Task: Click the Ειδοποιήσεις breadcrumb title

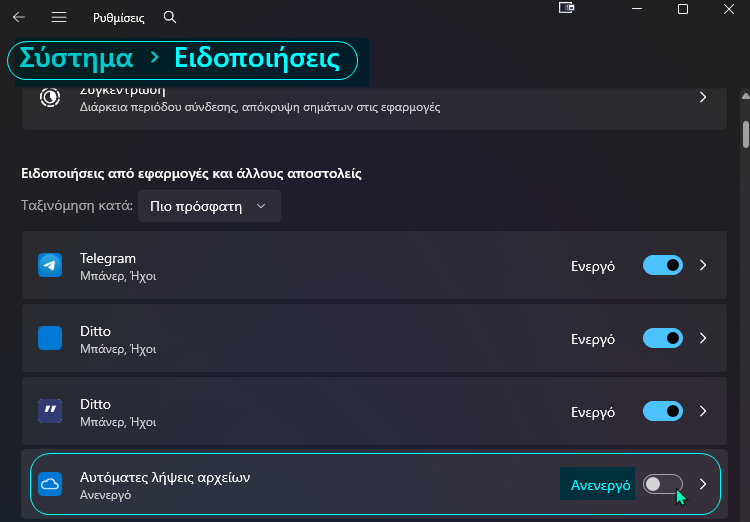Action: point(257,58)
